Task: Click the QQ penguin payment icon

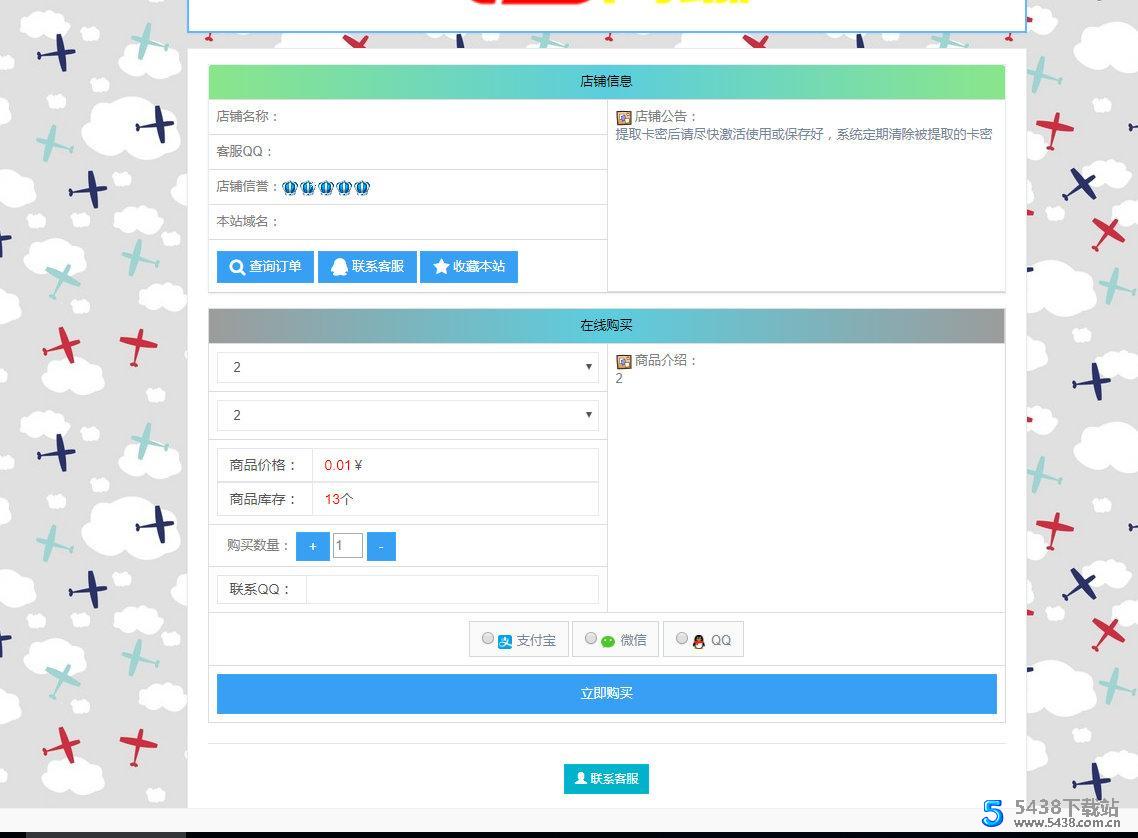Action: tap(697, 640)
